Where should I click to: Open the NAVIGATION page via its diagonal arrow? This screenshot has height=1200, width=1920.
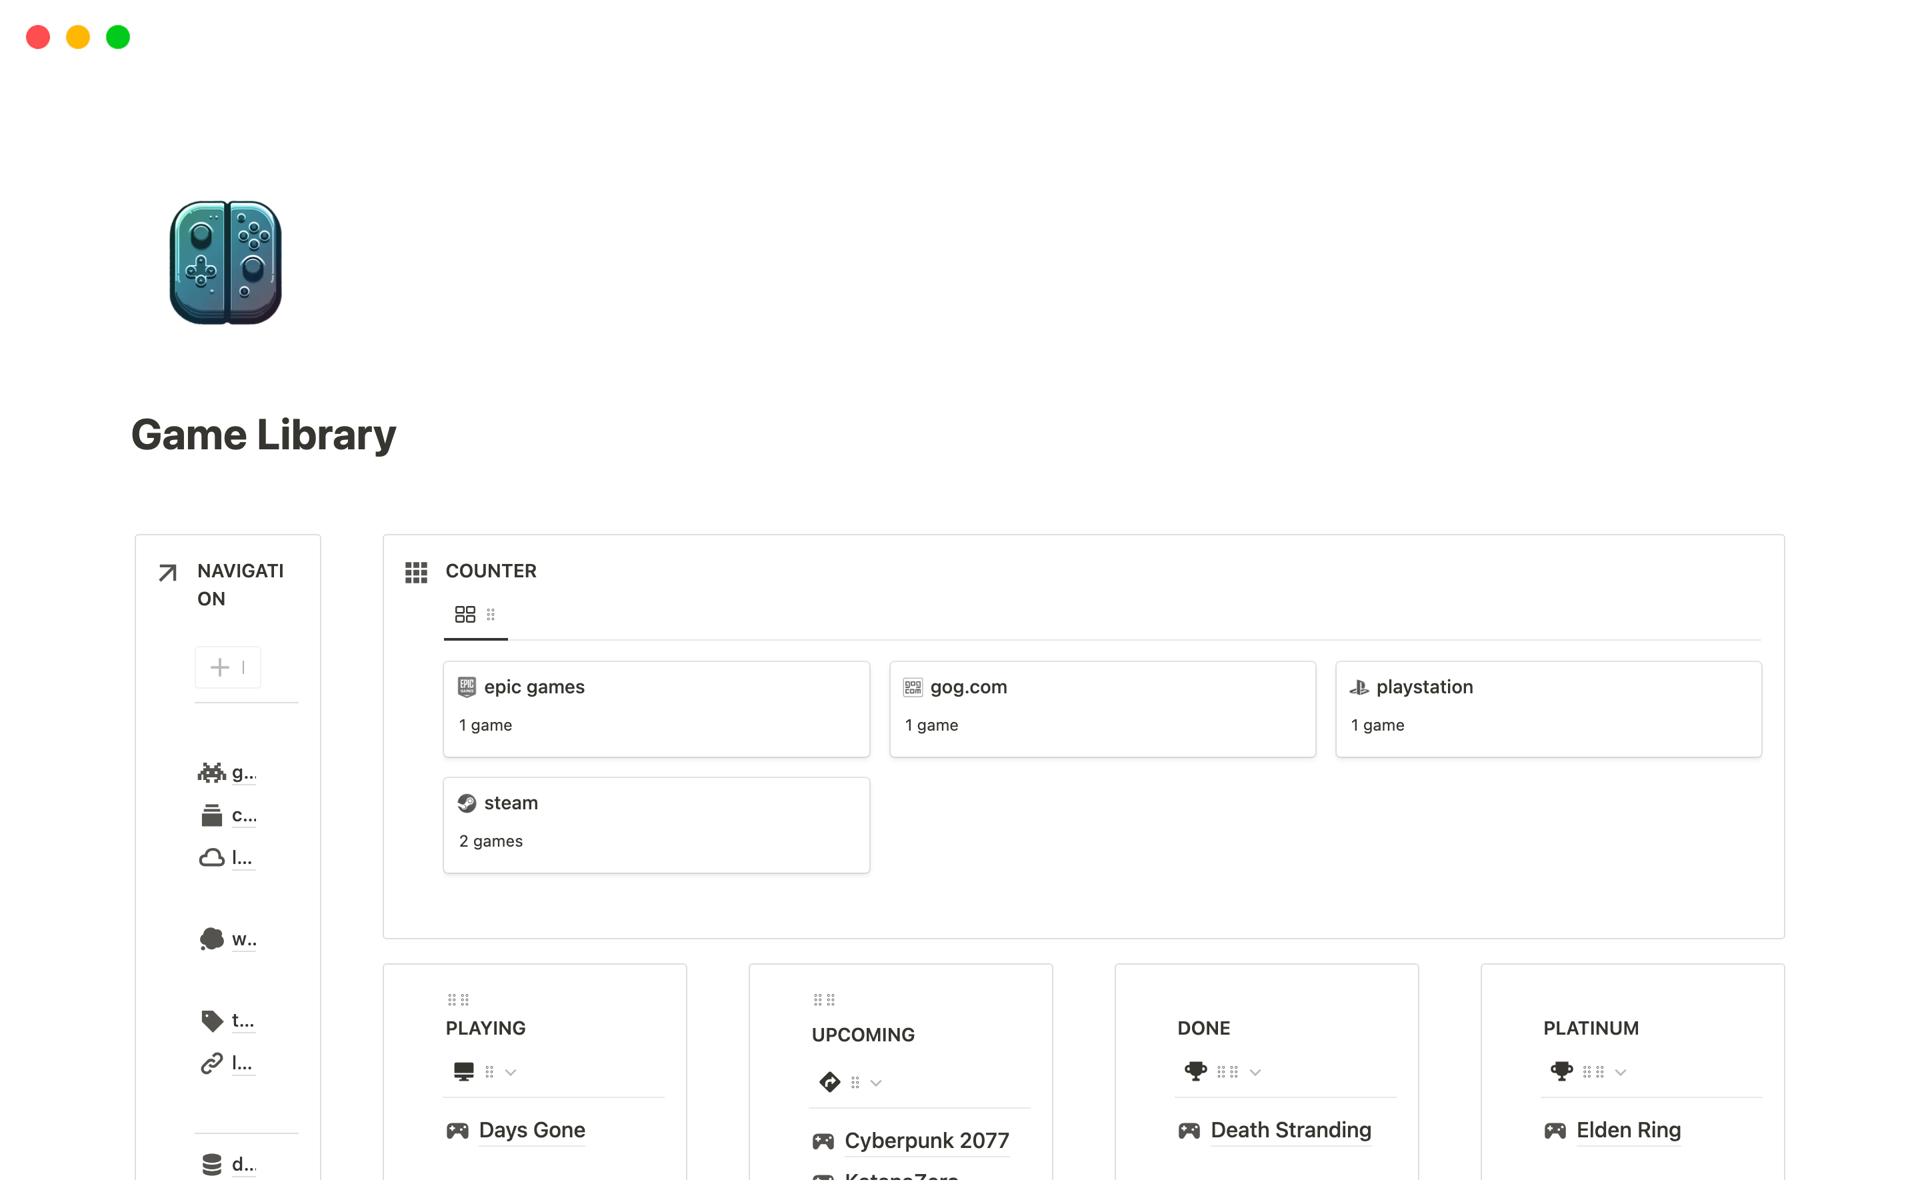click(166, 572)
